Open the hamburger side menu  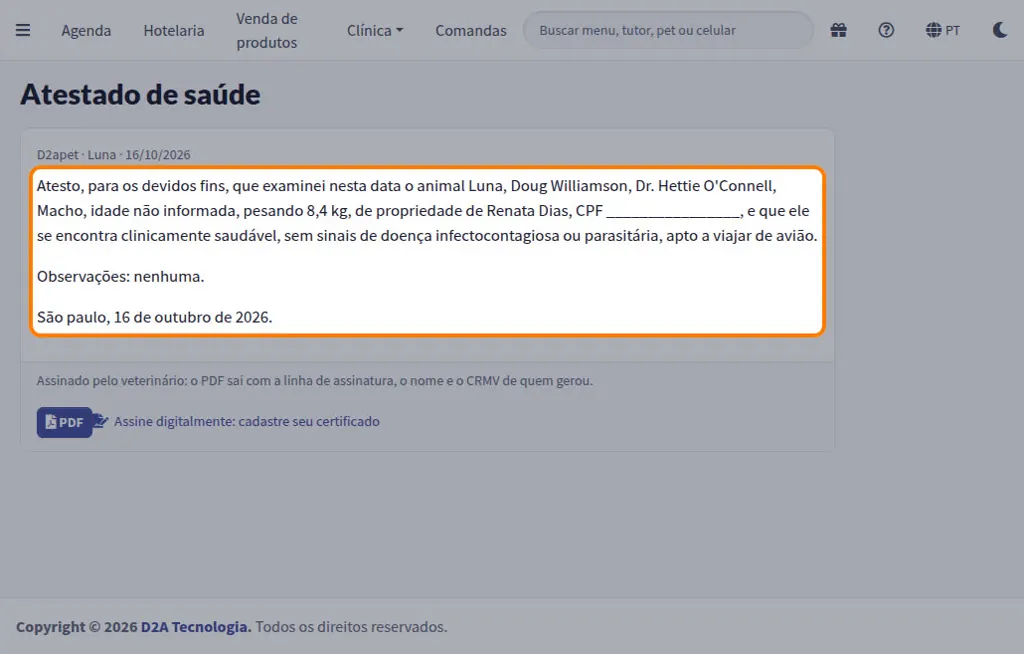[x=23, y=30]
